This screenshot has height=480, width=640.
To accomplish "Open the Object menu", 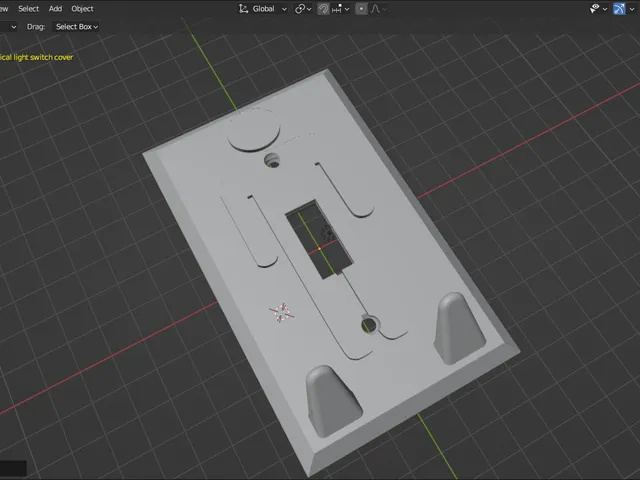I will pyautogui.click(x=82, y=9).
